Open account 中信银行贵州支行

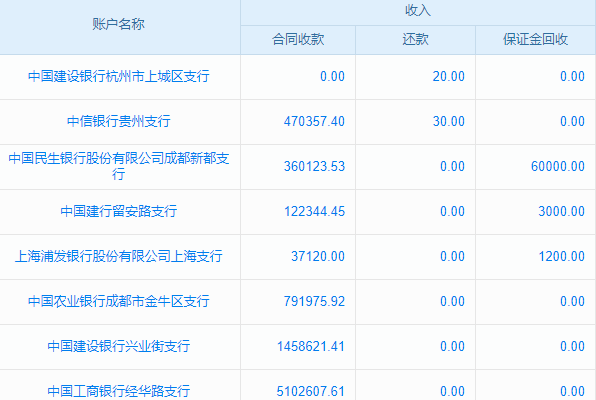[x=119, y=121]
